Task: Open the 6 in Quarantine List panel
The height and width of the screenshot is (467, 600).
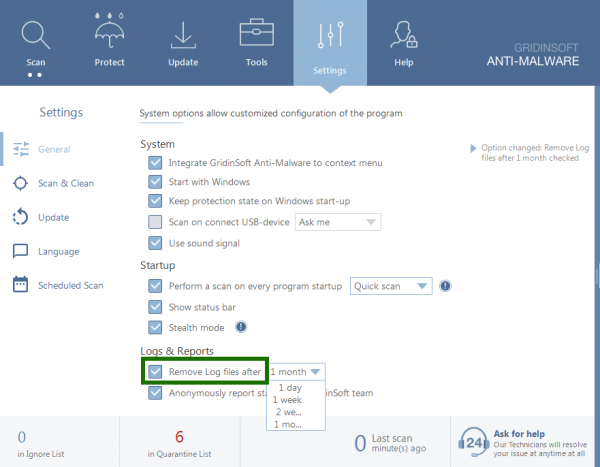Action: tap(179, 443)
